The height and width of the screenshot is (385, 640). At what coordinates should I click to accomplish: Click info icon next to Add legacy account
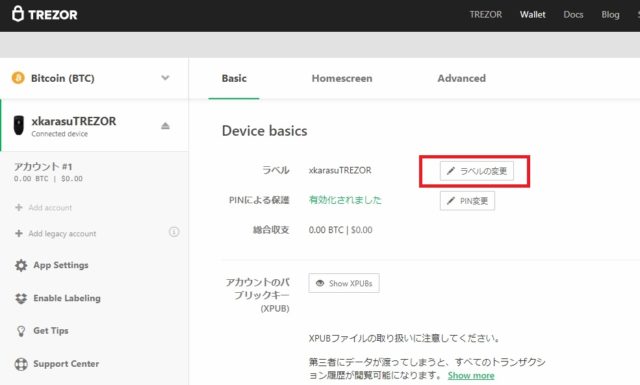tap(174, 232)
